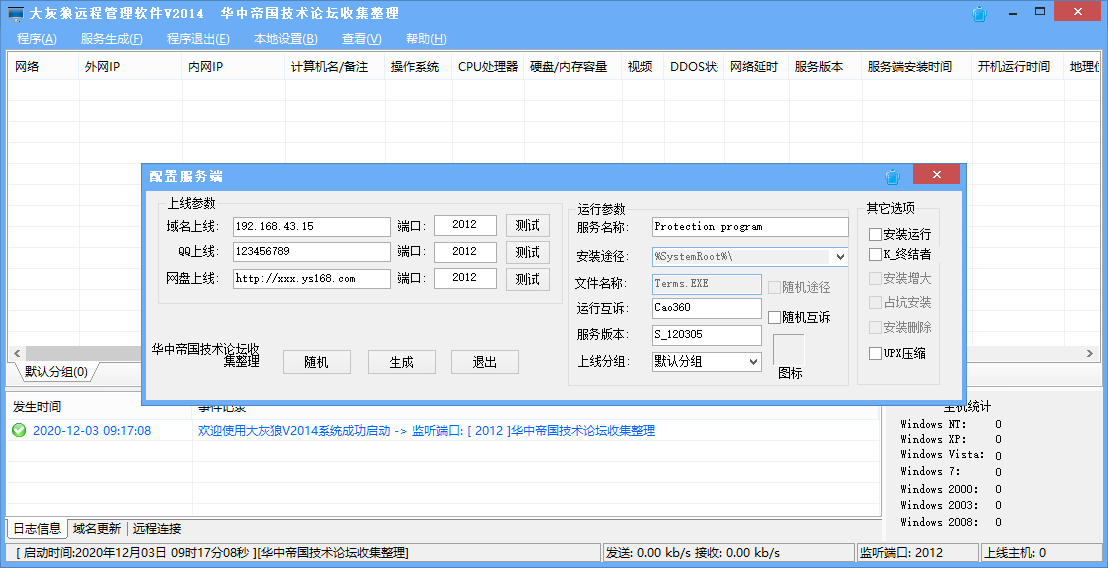The height and width of the screenshot is (568, 1108).
Task: Click the monitor app icon in title bar
Action: coord(16,13)
